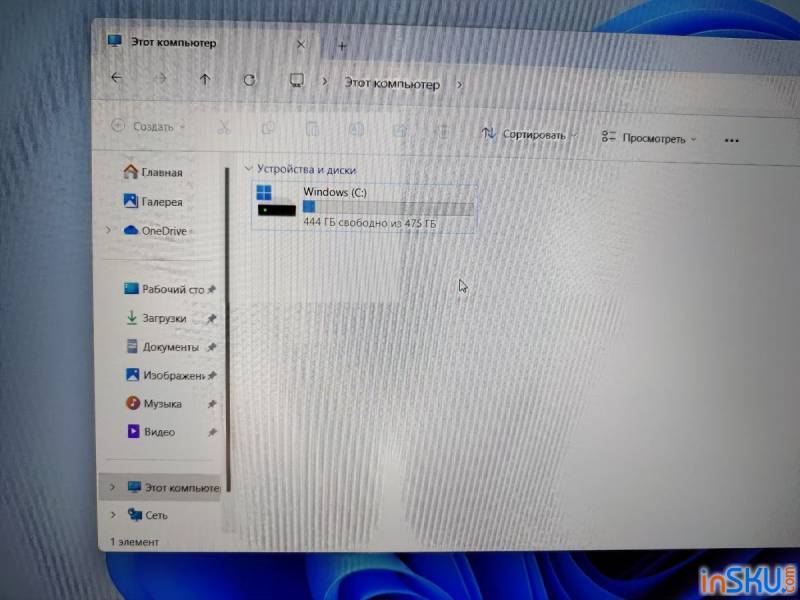The height and width of the screenshot is (600, 800).
Task: Close the Этот компьютер tab
Action: [301, 45]
